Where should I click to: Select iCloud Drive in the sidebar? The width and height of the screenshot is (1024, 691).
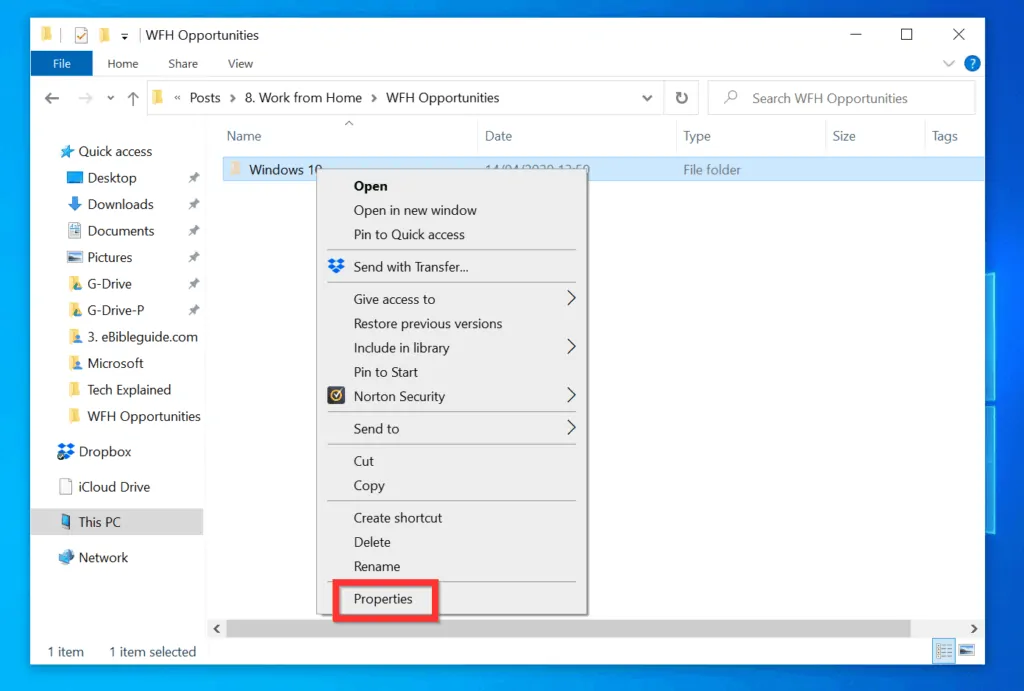click(113, 487)
